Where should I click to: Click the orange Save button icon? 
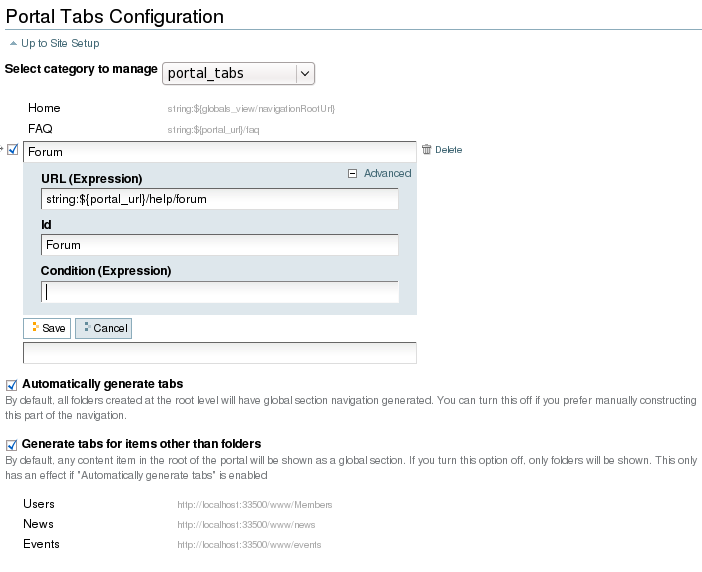point(35,327)
